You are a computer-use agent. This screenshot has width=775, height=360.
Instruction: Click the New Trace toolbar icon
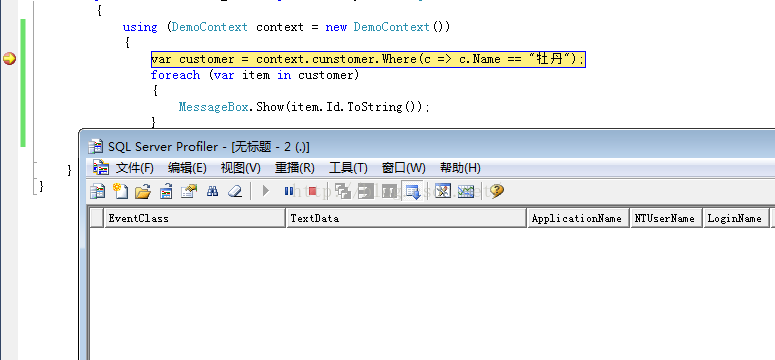pos(97,191)
